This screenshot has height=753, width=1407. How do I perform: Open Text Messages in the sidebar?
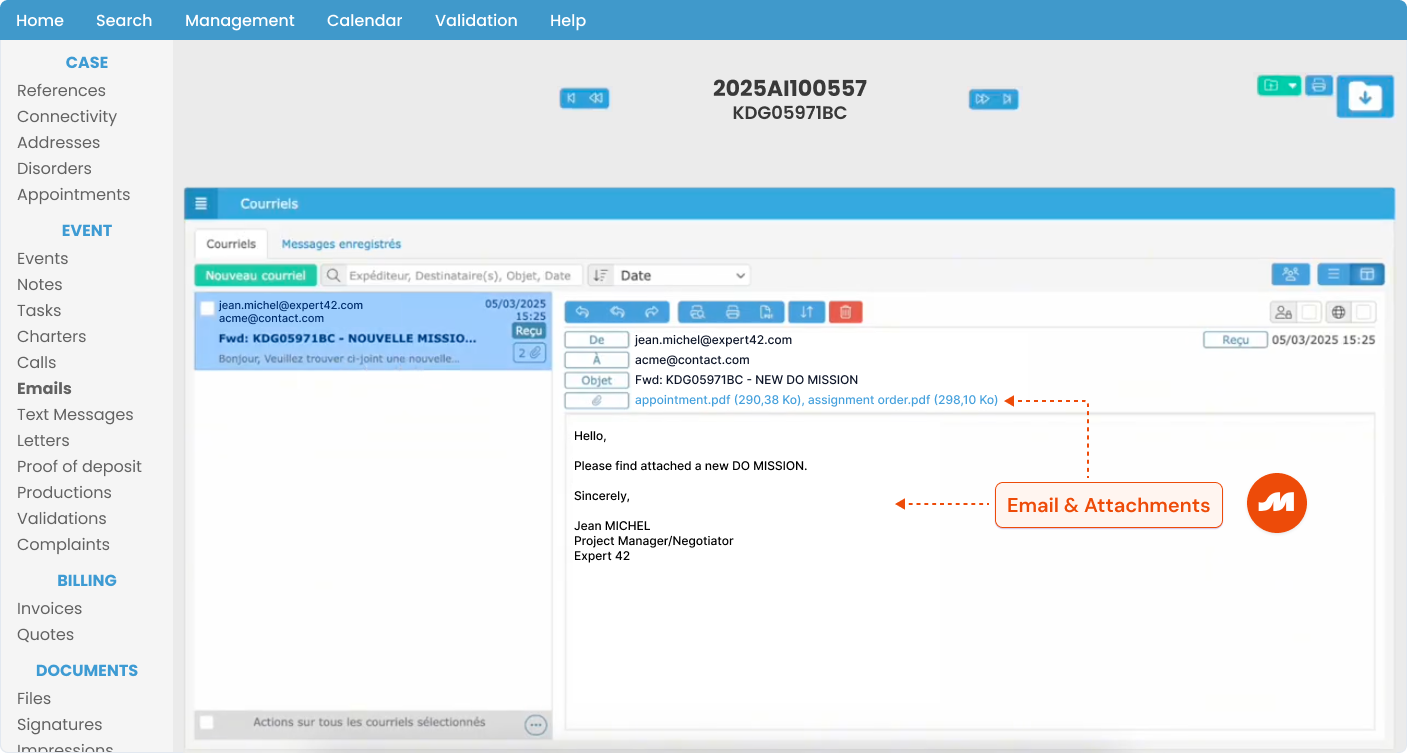click(75, 414)
